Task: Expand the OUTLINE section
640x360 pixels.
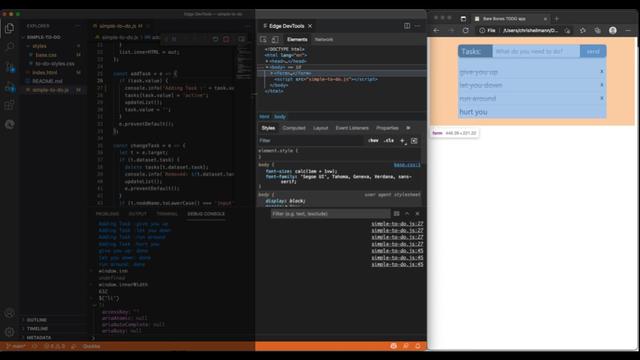Action: pos(36,320)
